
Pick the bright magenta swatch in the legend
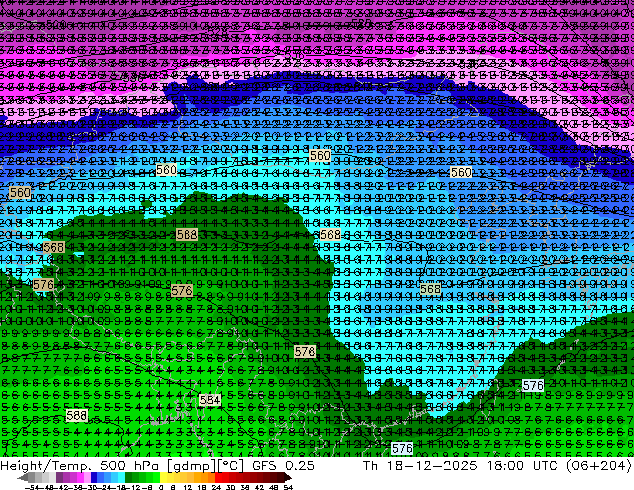80,478
